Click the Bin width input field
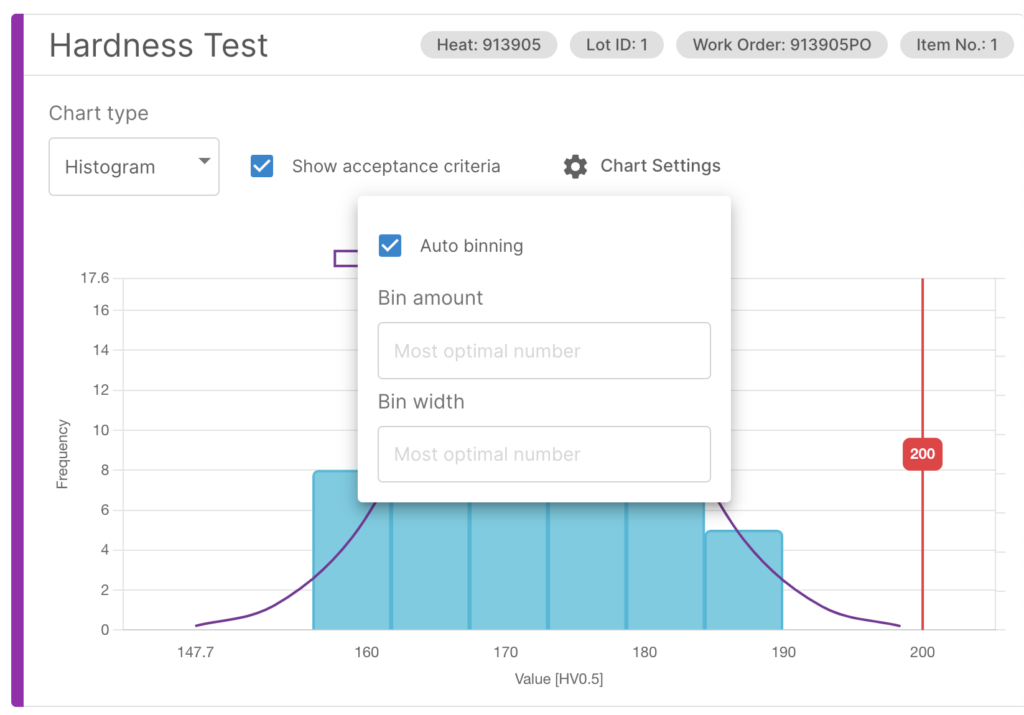Screen dimensions: 1024x715 544,454
